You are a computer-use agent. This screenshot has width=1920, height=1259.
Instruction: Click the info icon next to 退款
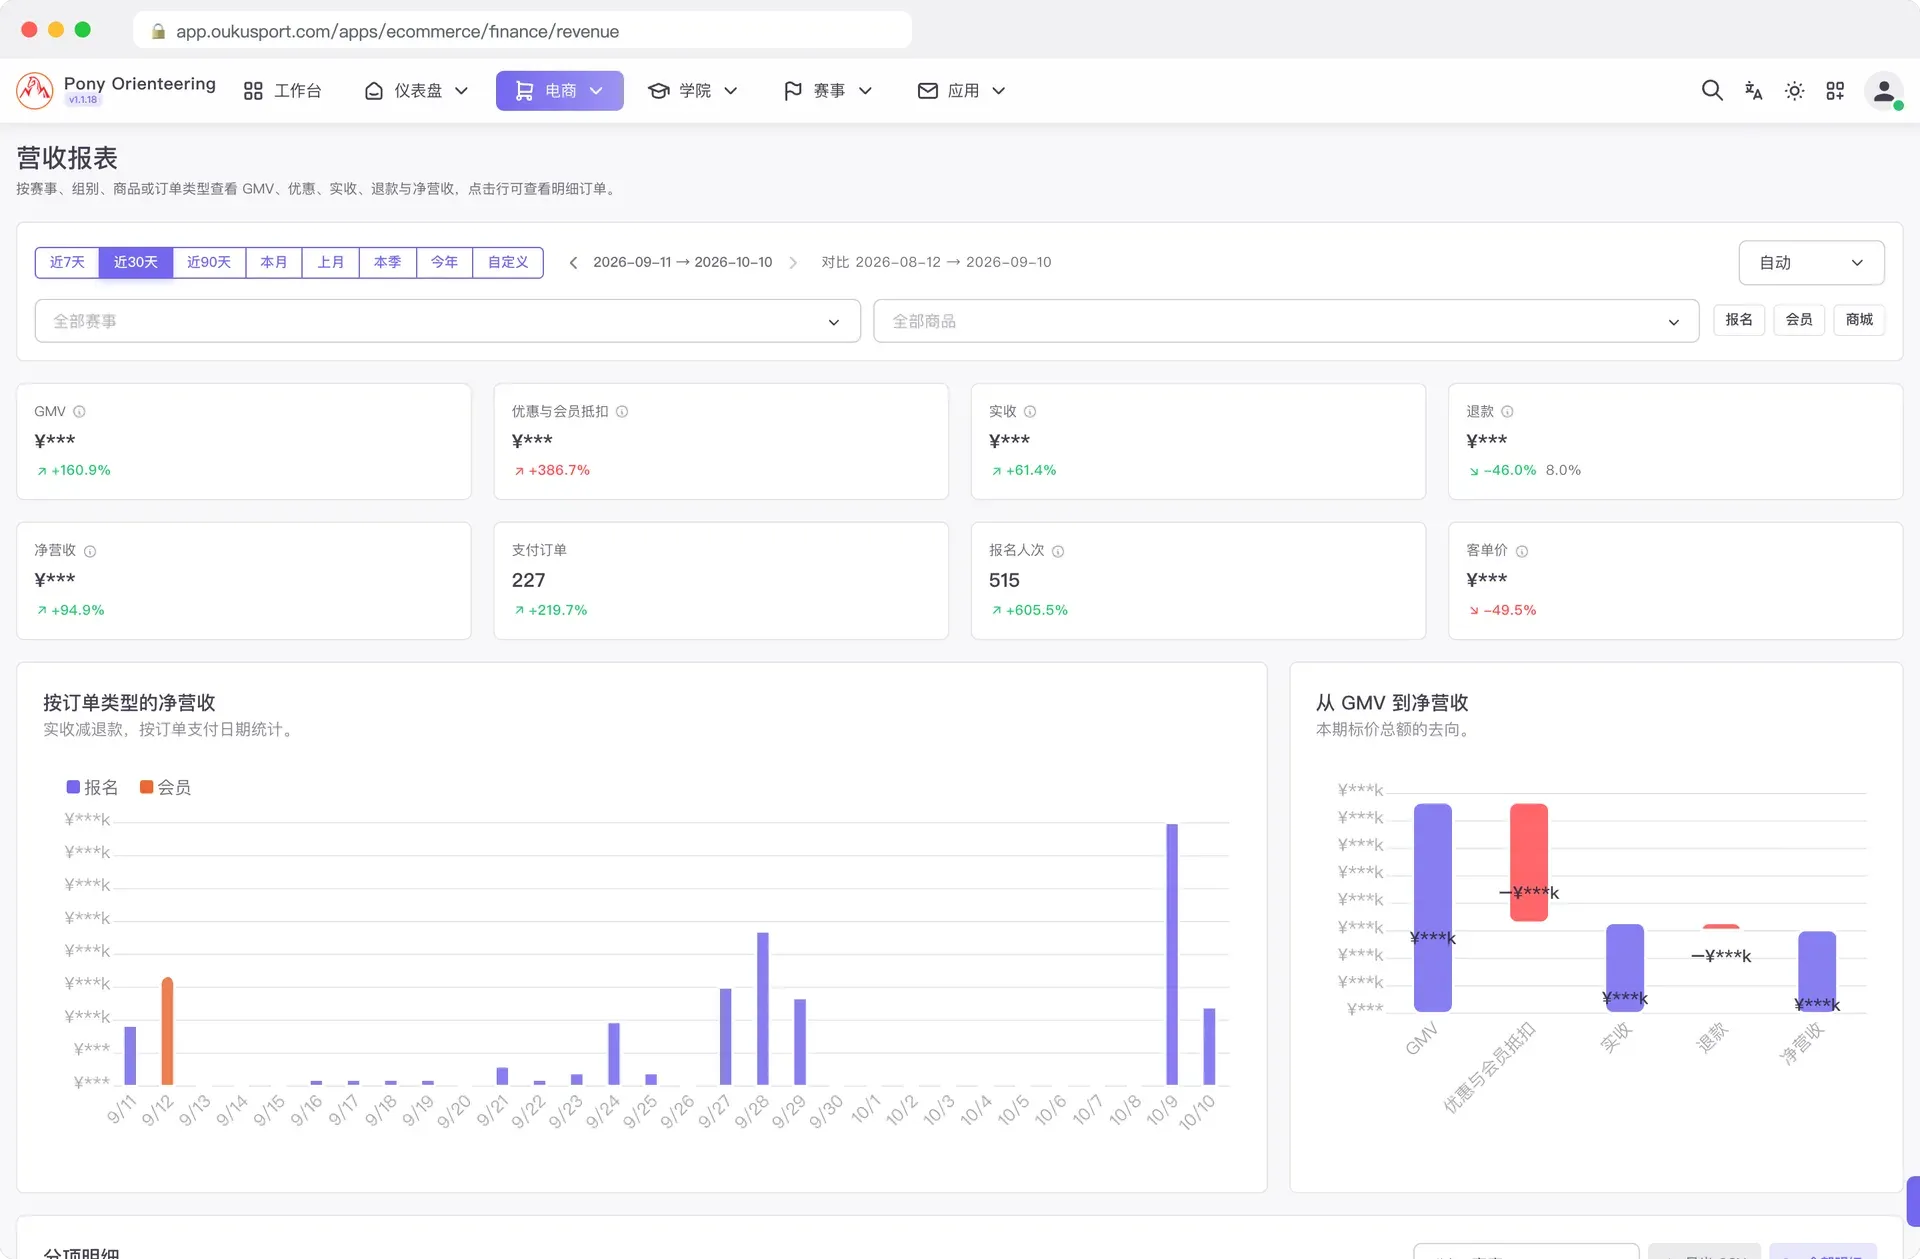point(1507,412)
